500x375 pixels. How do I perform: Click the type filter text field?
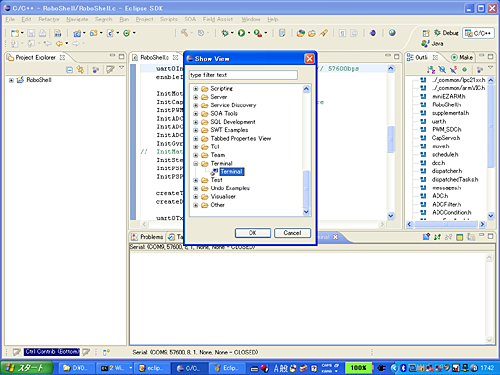click(243, 75)
